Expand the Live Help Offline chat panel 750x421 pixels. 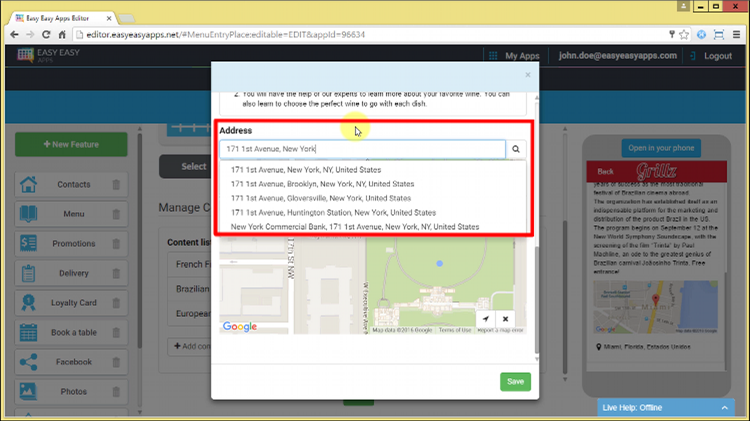(665, 408)
